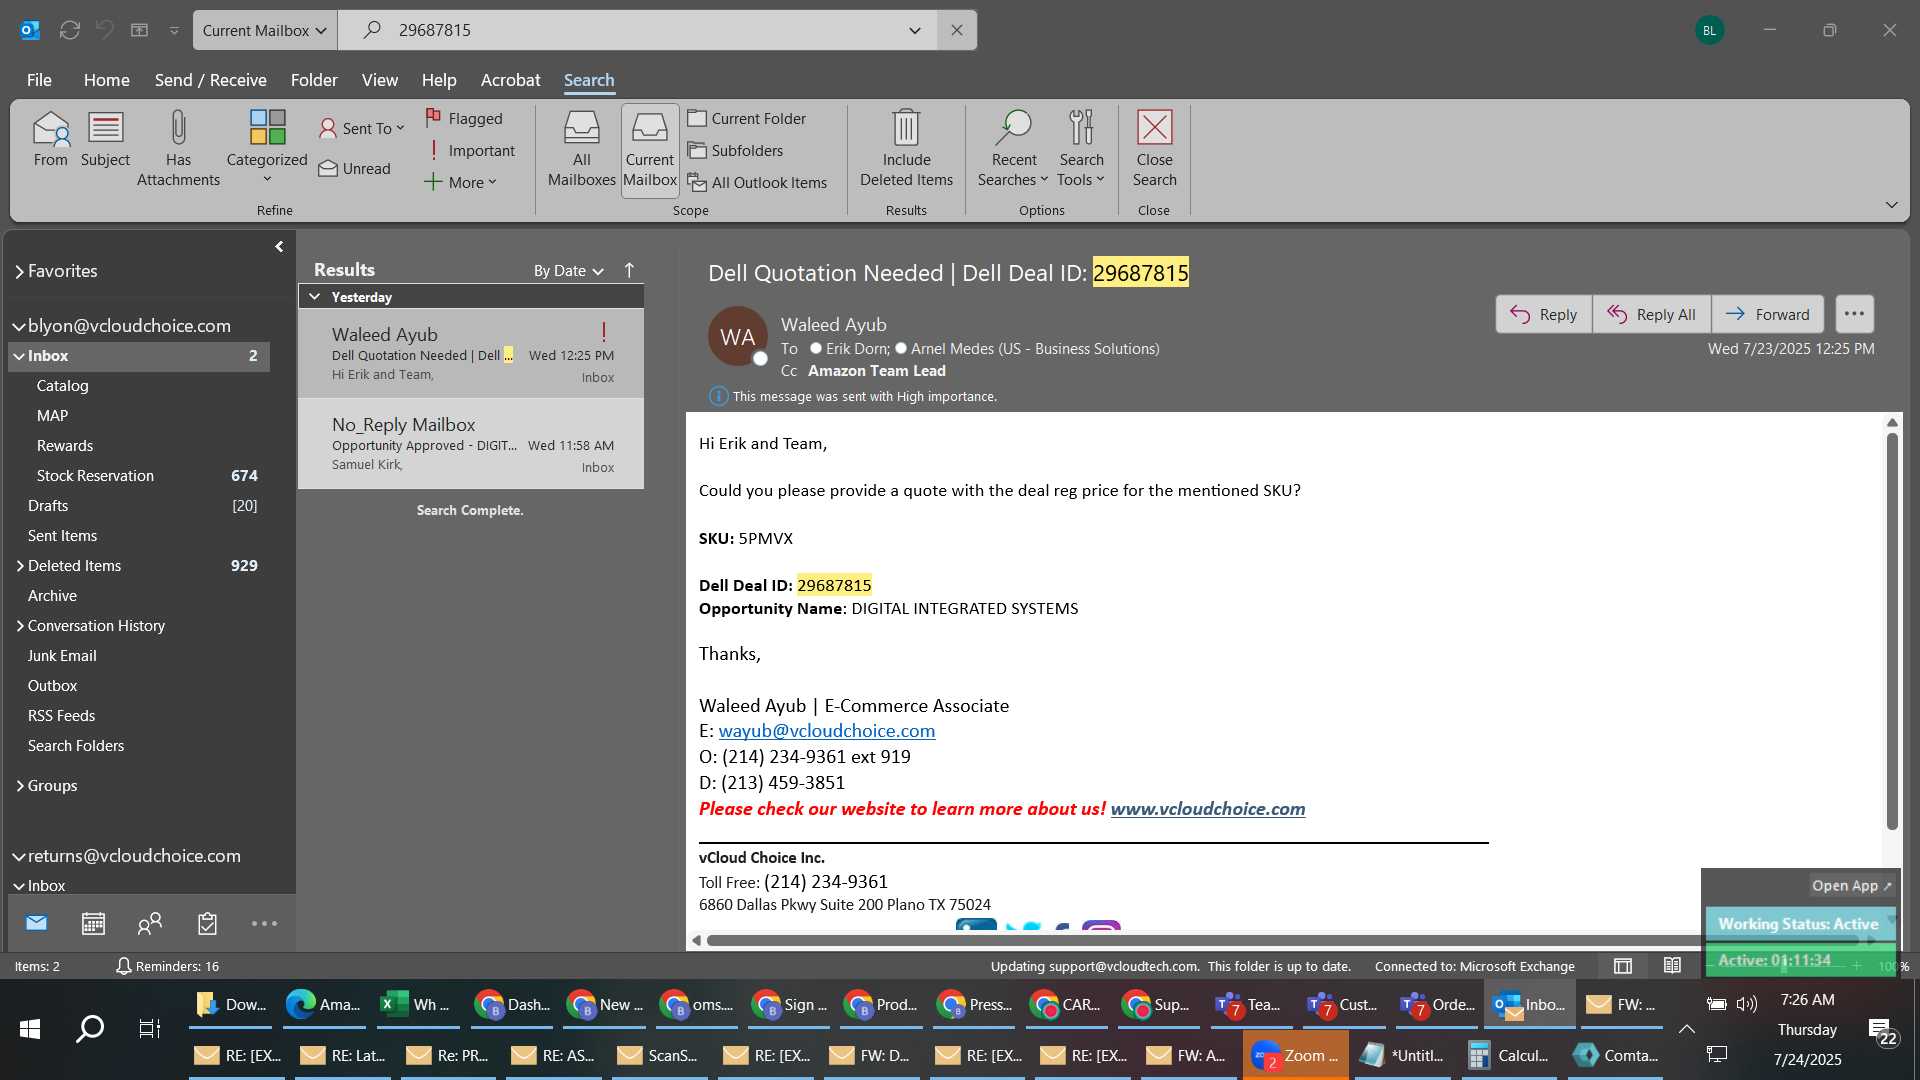Collapse the ribbon with chevron
This screenshot has height=1080, width=1920.
click(1891, 205)
